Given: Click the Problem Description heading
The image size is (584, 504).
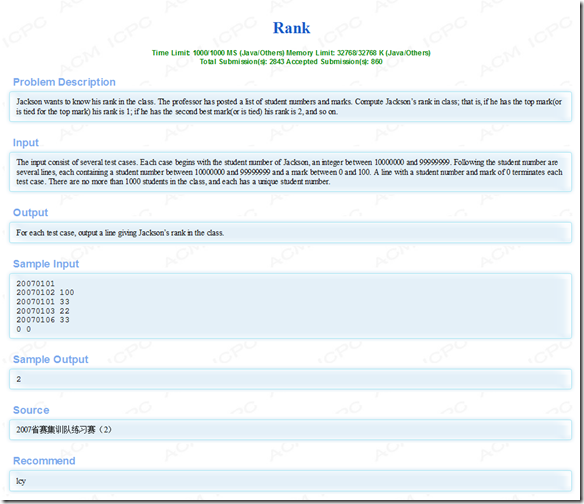Looking at the screenshot, I should coord(64,82).
